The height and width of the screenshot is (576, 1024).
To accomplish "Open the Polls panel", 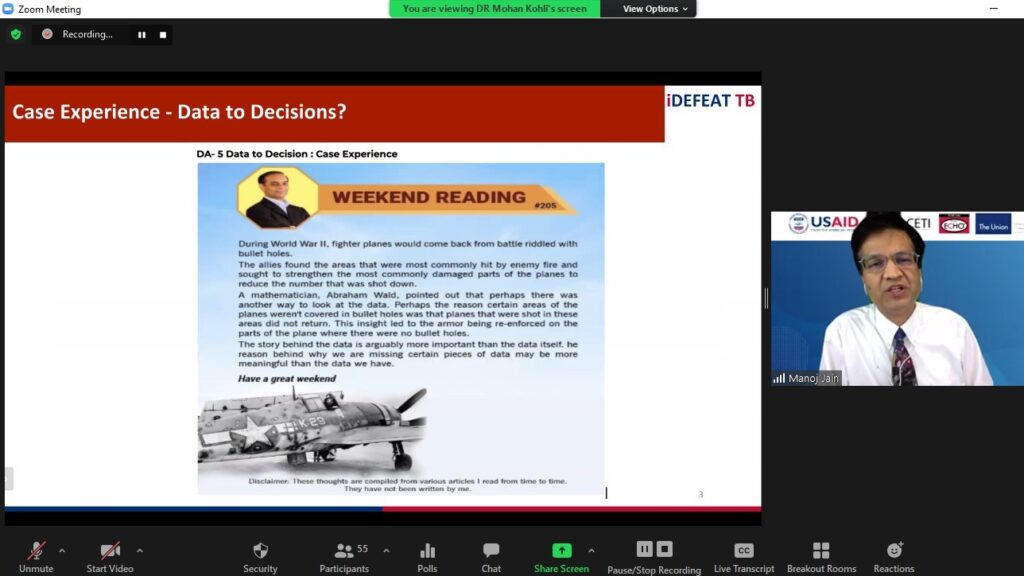I will [x=427, y=551].
